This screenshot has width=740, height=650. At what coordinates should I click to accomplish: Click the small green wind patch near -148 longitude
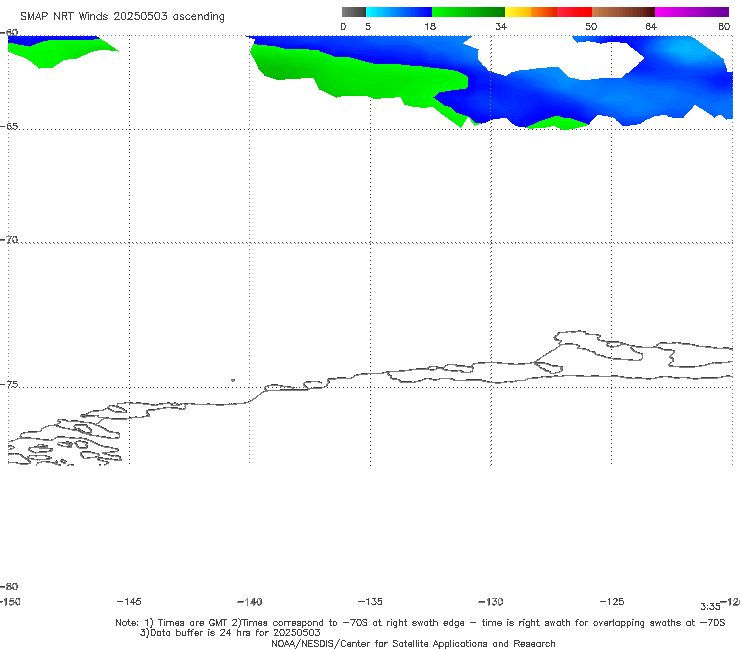click(61, 53)
